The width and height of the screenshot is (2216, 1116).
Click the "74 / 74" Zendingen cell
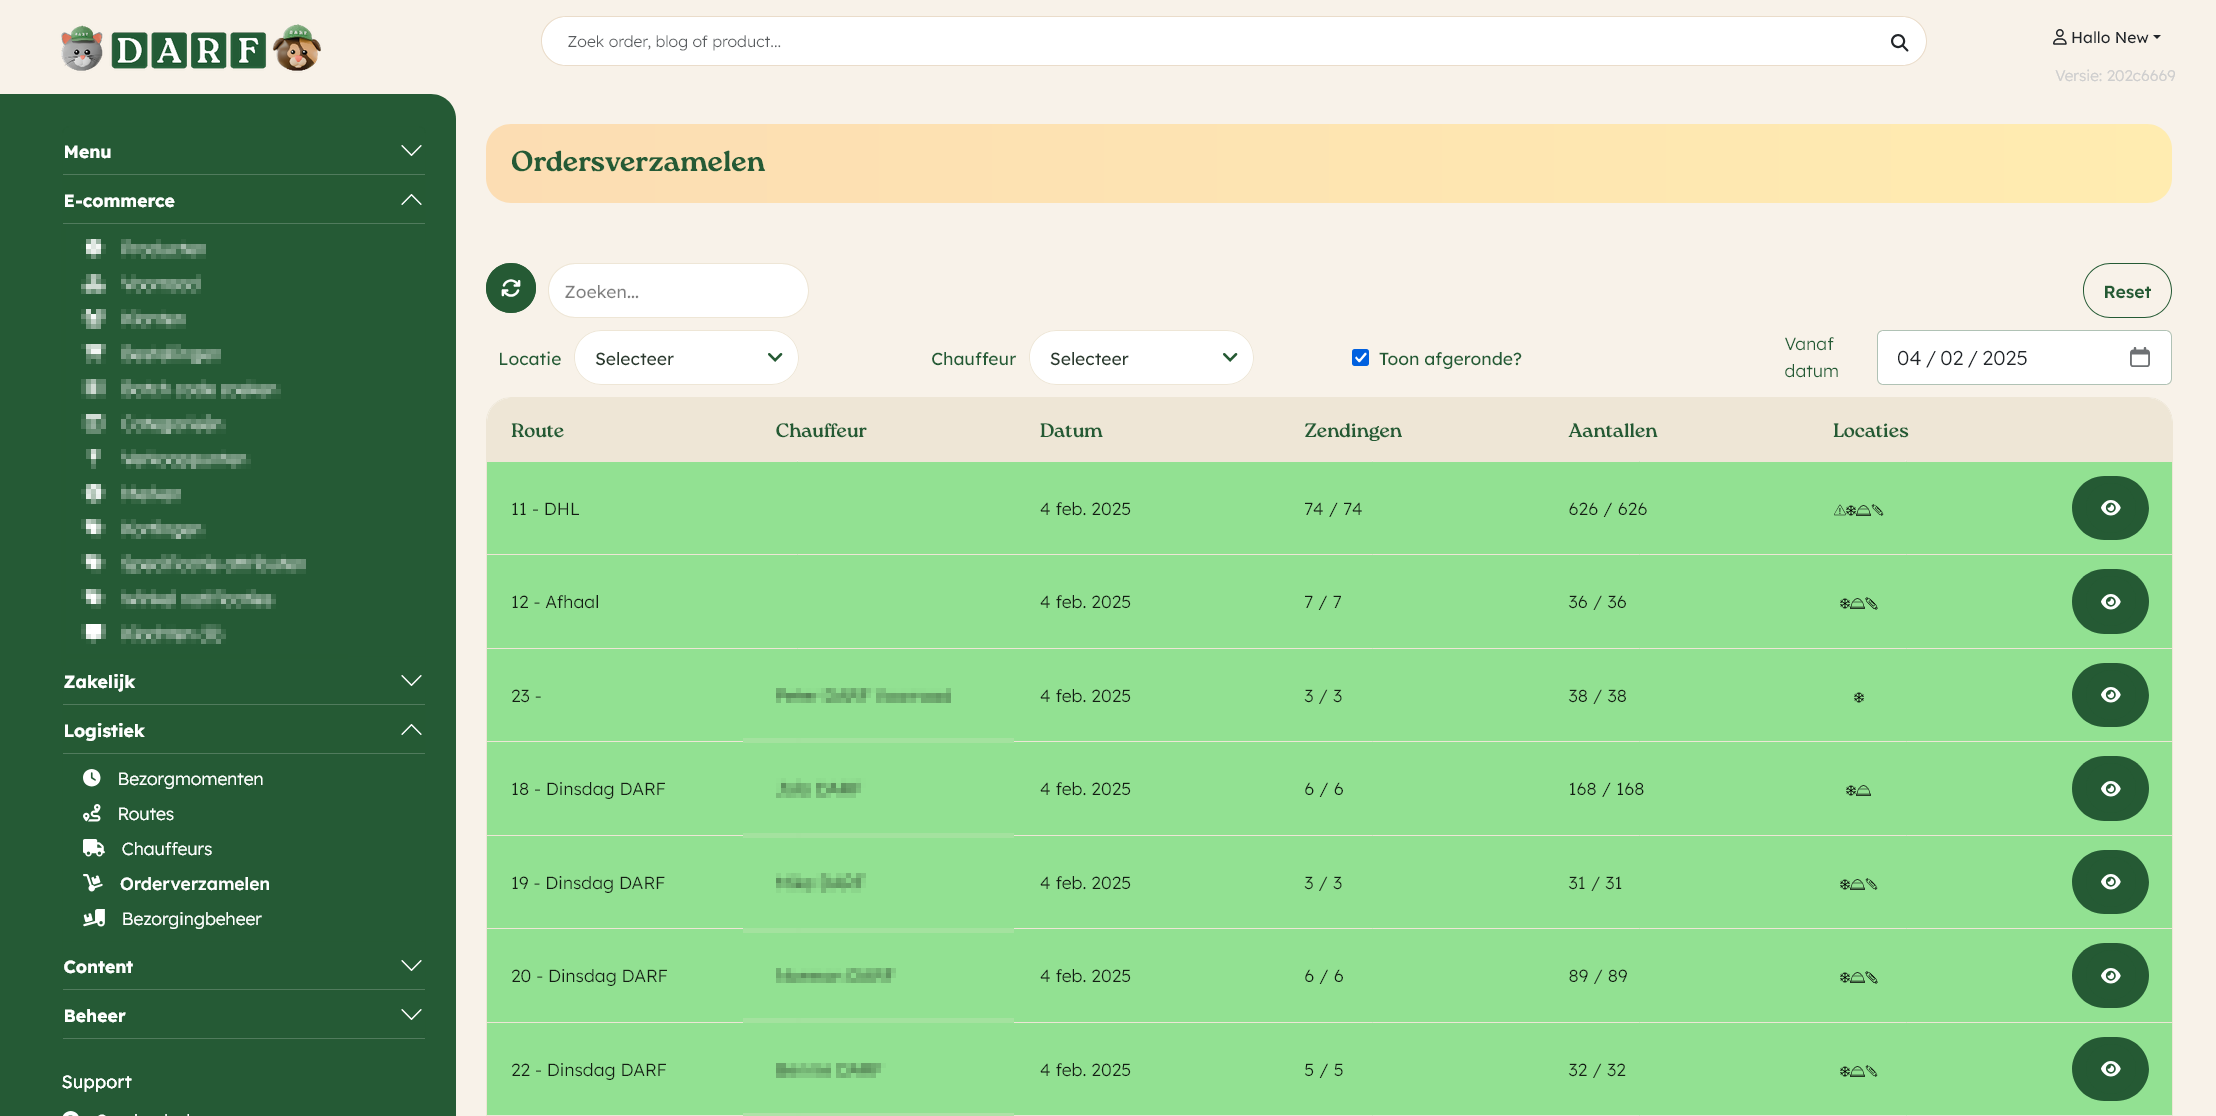click(1333, 508)
